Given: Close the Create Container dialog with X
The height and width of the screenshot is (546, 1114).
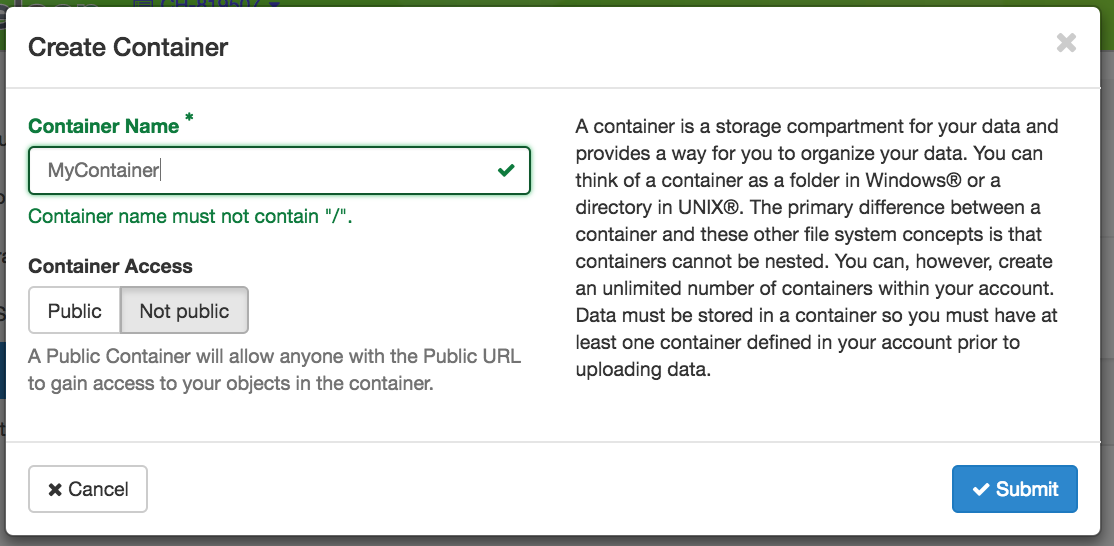Looking at the screenshot, I should tap(1066, 43).
